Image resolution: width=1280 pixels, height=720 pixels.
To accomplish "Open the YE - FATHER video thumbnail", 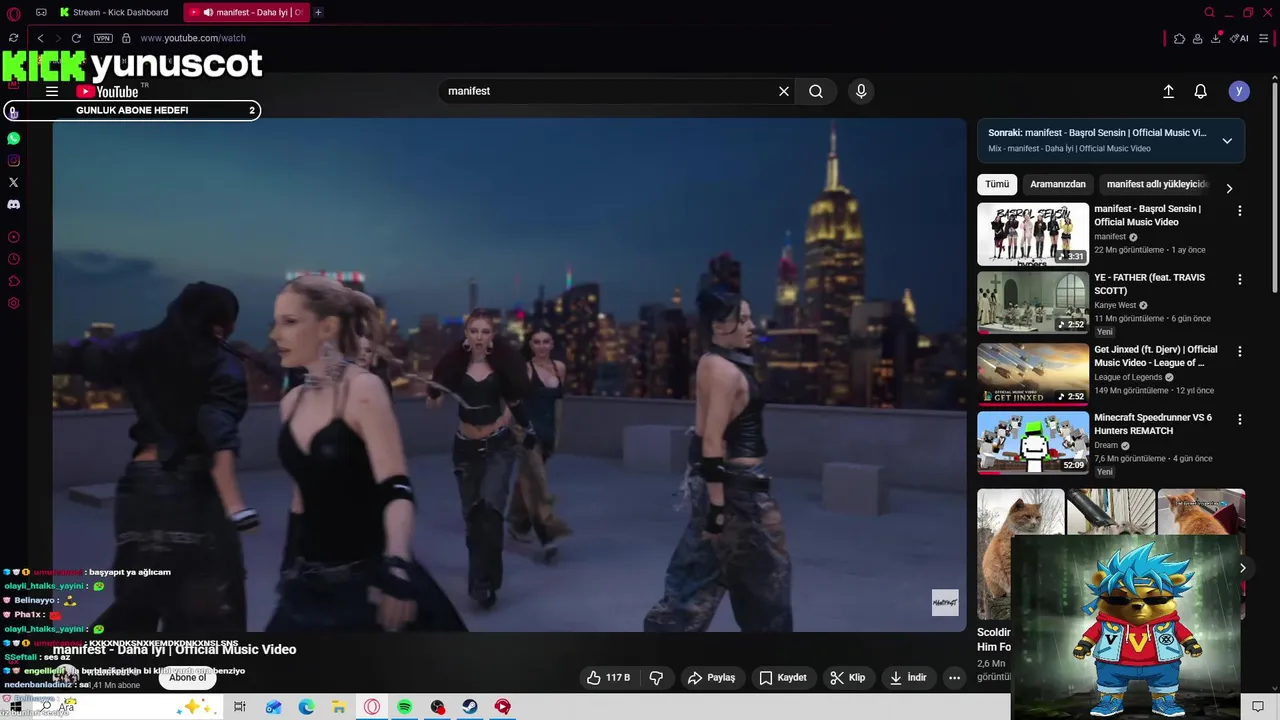I will pos(1033,303).
